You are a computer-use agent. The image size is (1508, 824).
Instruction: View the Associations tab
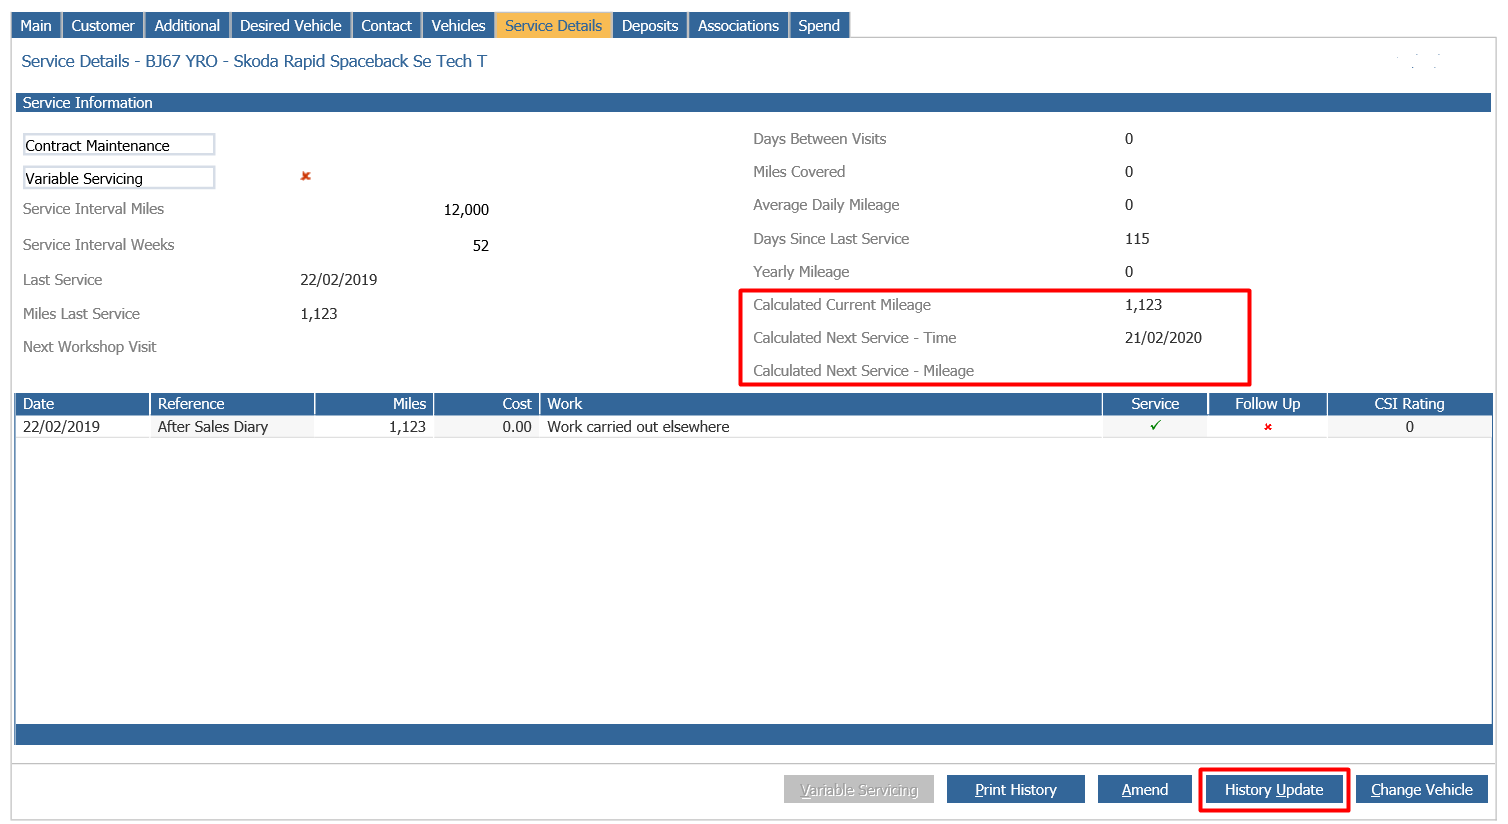click(738, 25)
